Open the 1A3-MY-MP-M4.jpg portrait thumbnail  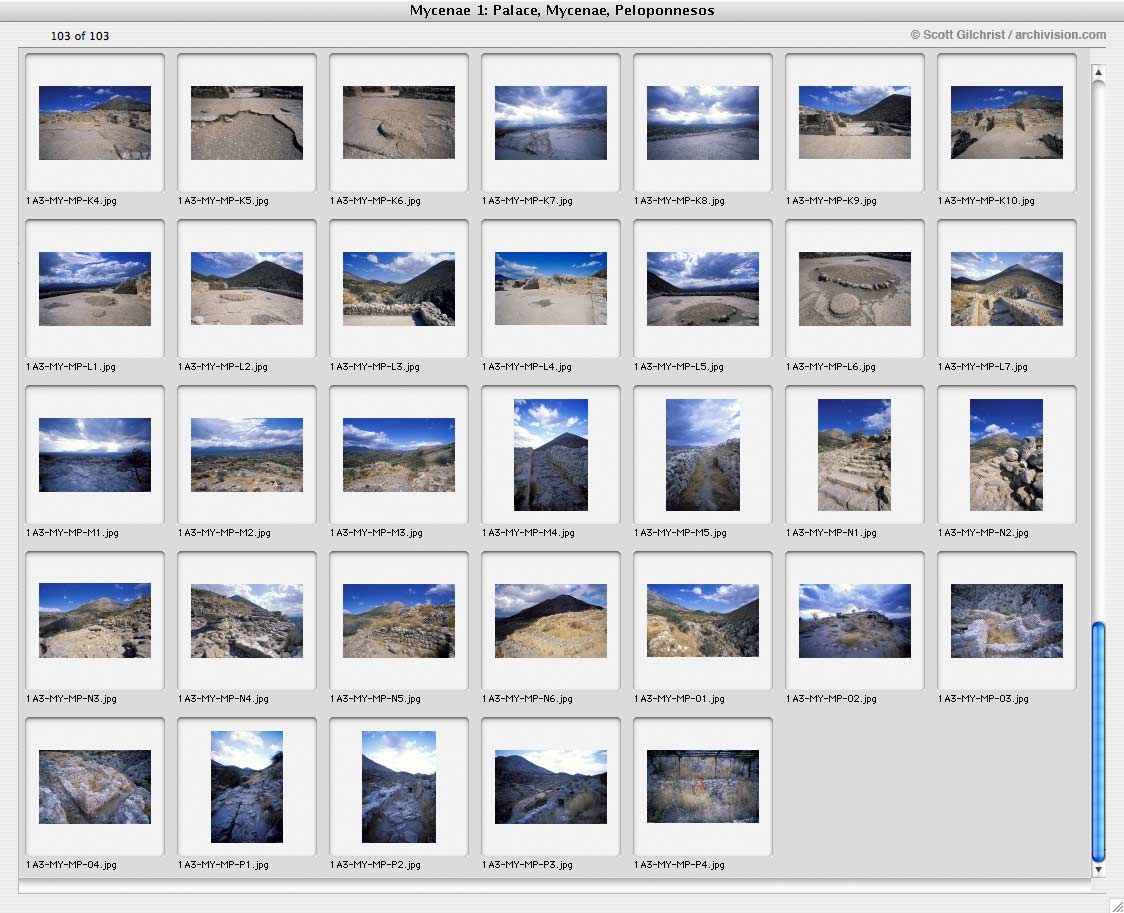[551, 455]
